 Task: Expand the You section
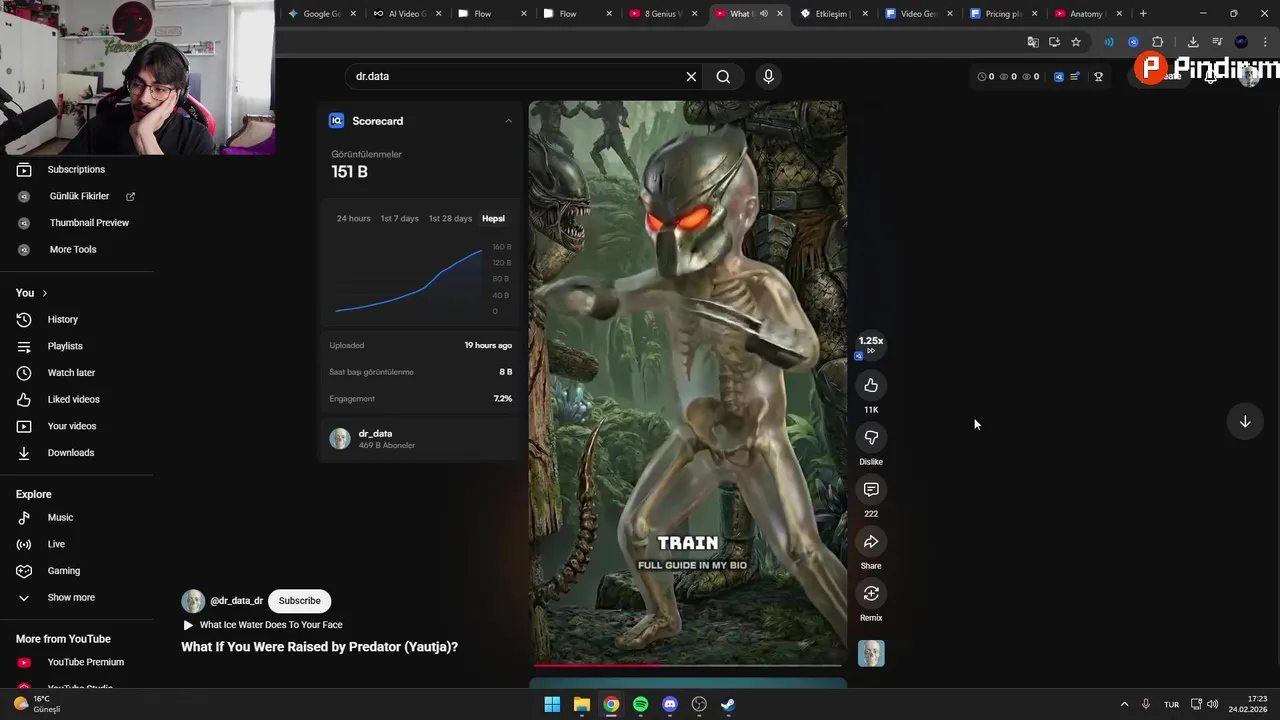pyautogui.click(x=32, y=293)
